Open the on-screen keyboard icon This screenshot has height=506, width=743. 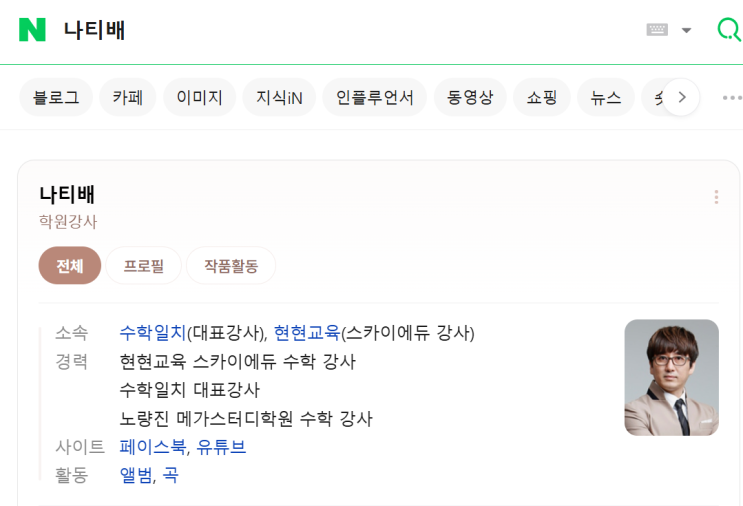click(657, 30)
